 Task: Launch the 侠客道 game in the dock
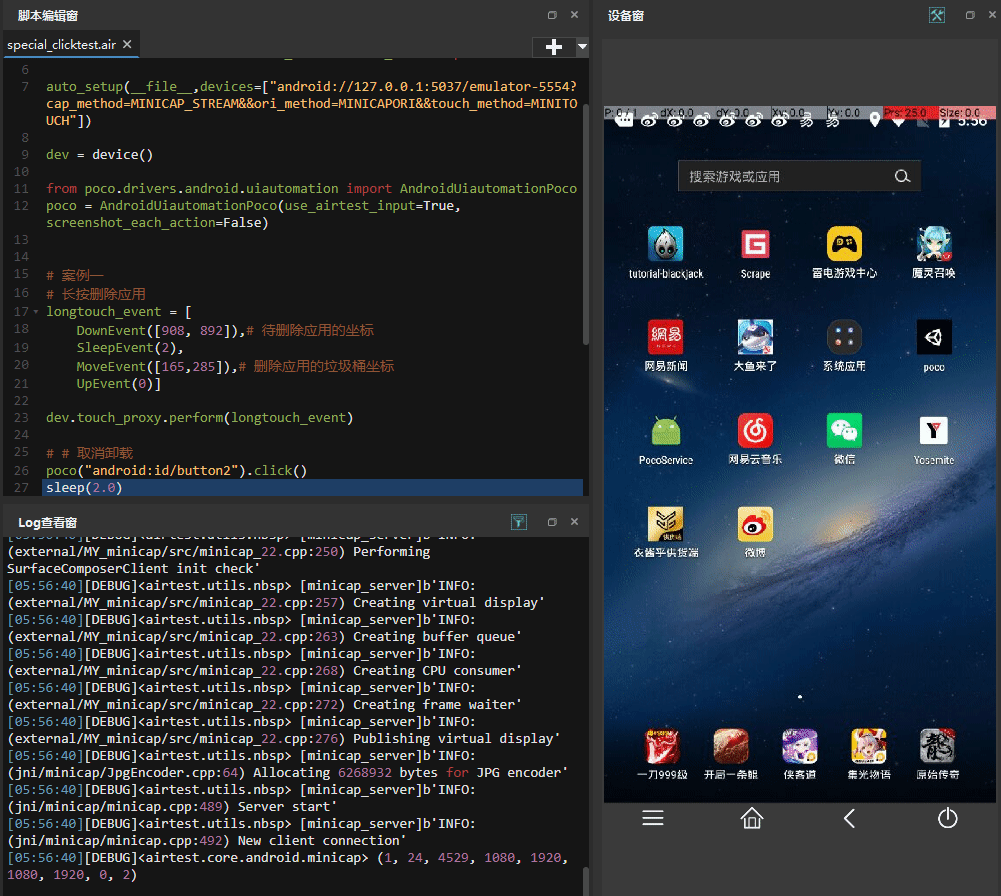(x=800, y=746)
